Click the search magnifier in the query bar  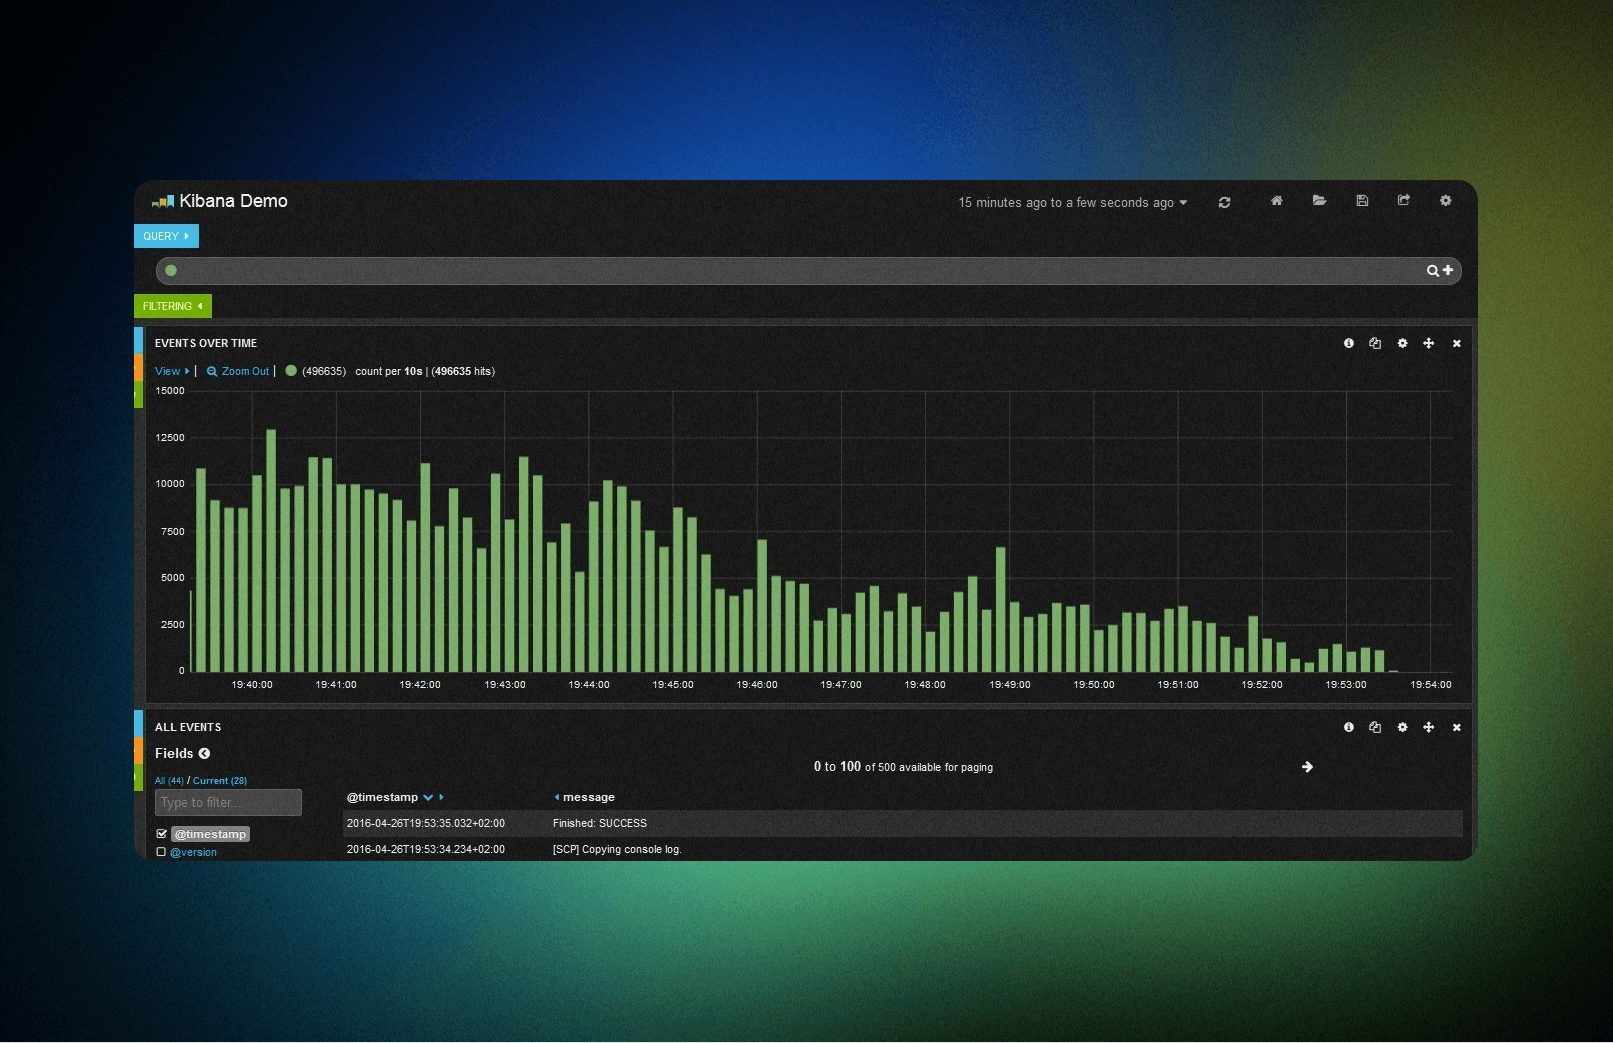(x=1432, y=271)
